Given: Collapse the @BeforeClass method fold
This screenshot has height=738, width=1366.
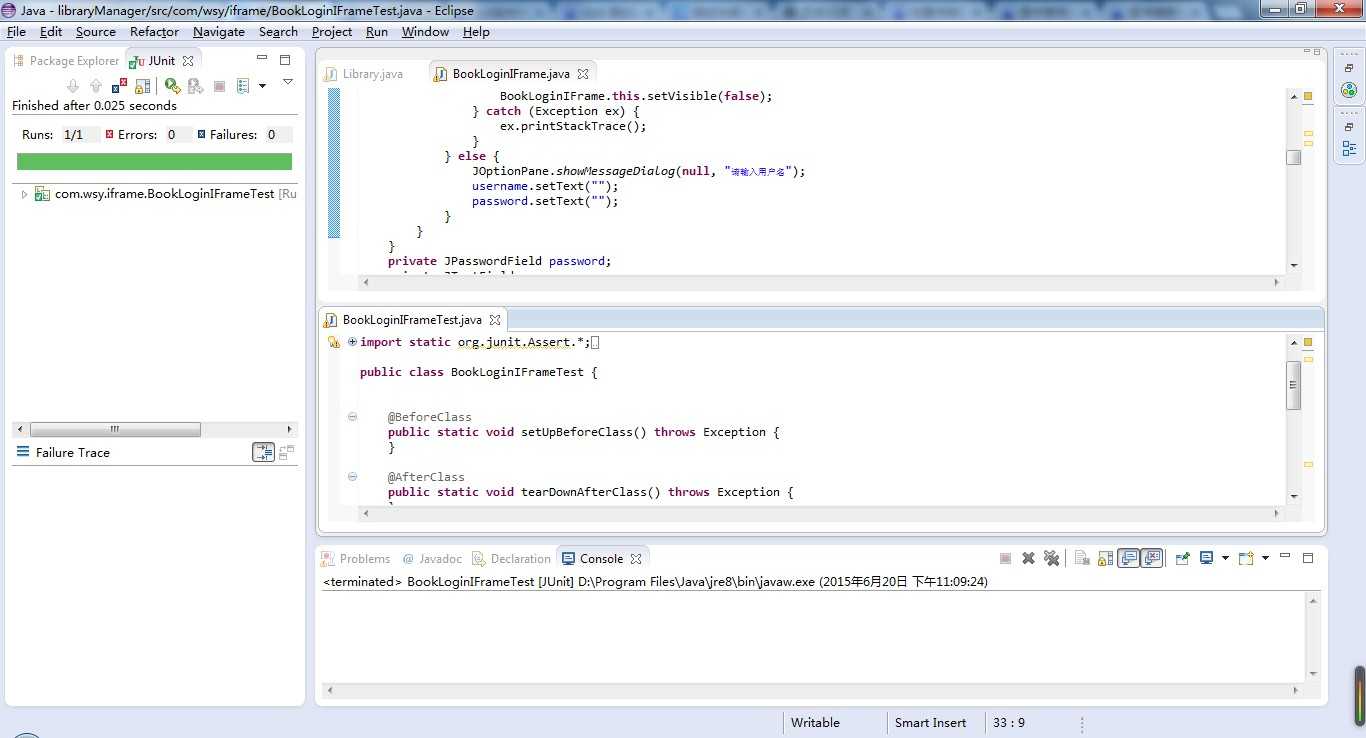Looking at the screenshot, I should coord(352,417).
